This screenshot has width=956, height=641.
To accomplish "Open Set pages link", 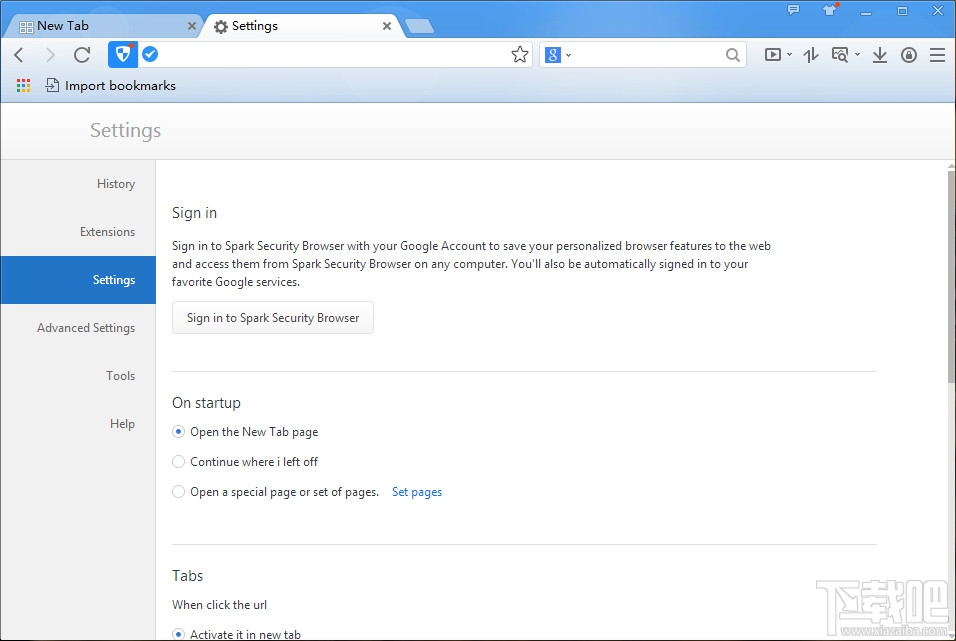I will 417,491.
